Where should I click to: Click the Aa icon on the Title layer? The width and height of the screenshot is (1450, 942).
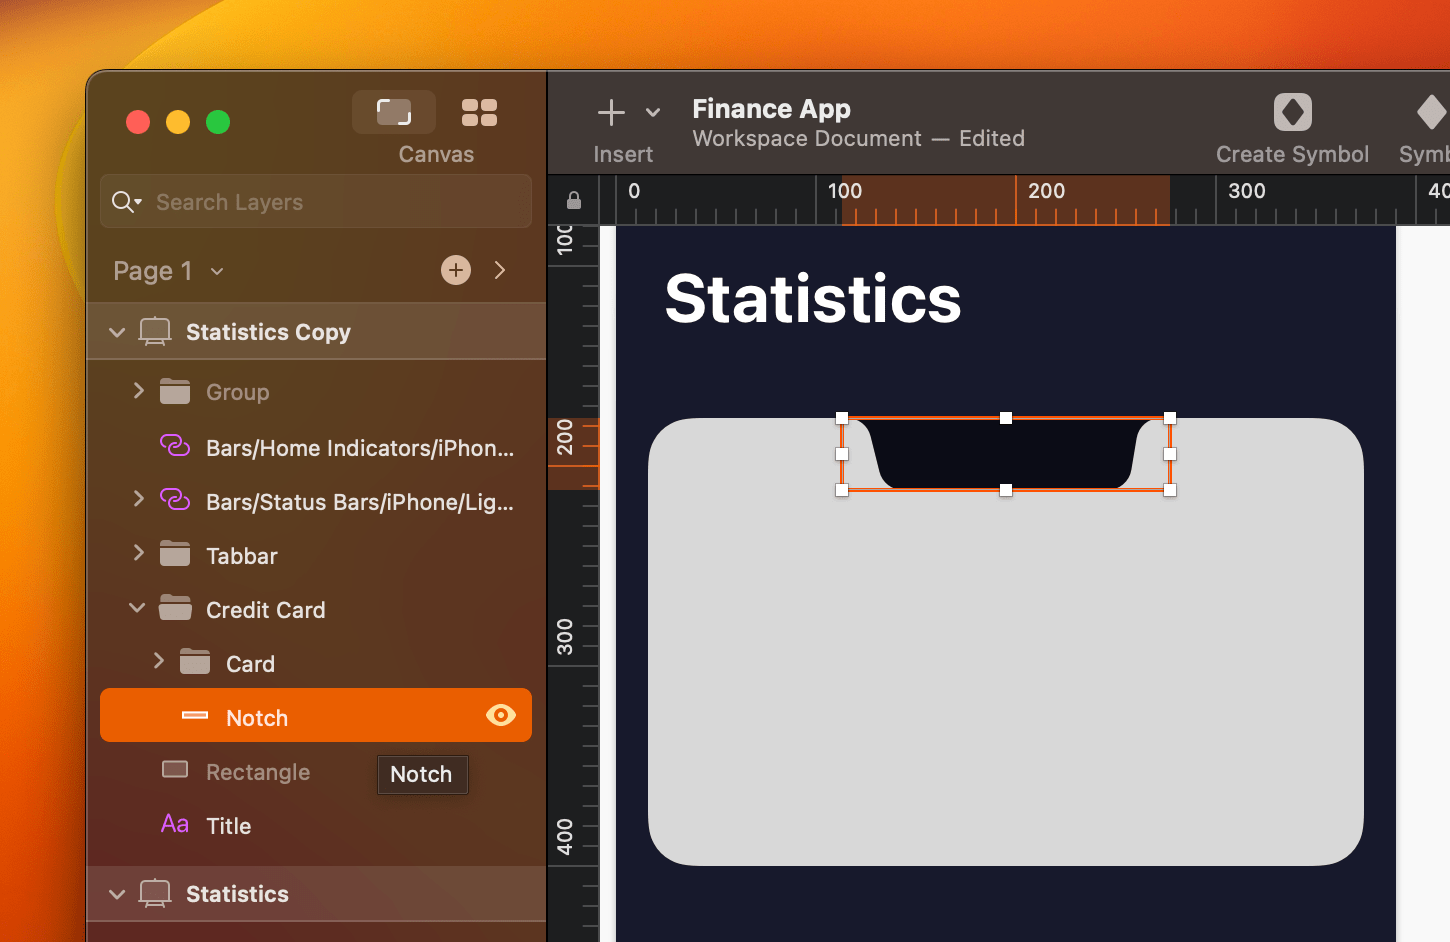[x=174, y=824]
